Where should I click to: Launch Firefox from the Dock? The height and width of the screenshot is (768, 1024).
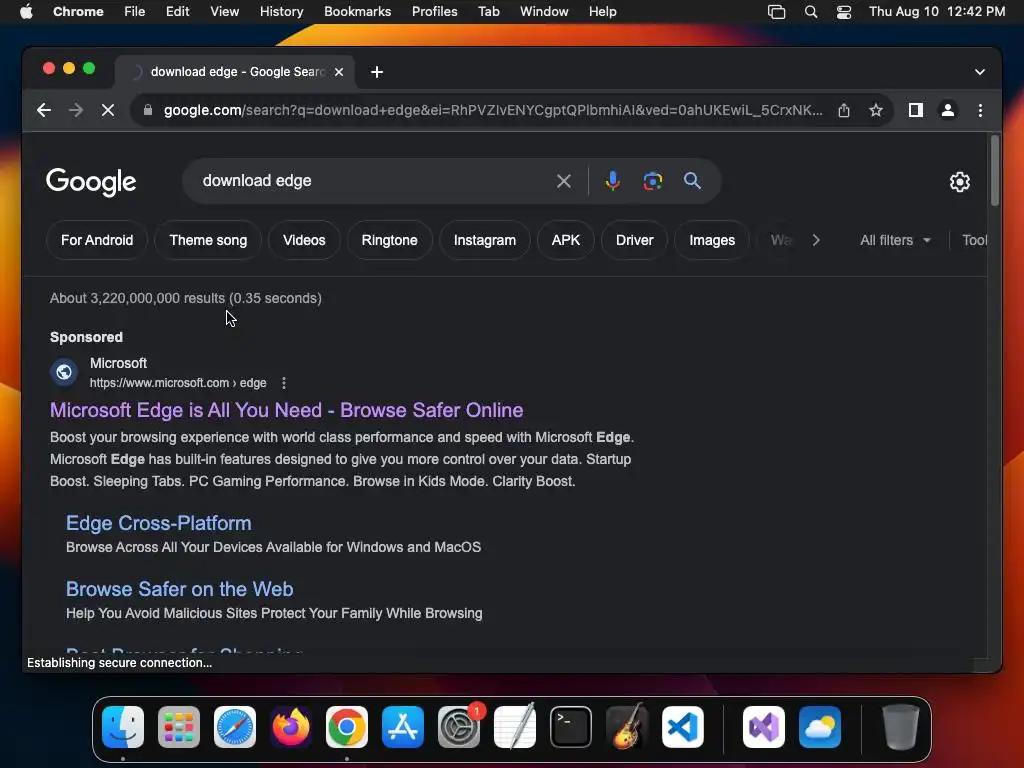pos(291,727)
